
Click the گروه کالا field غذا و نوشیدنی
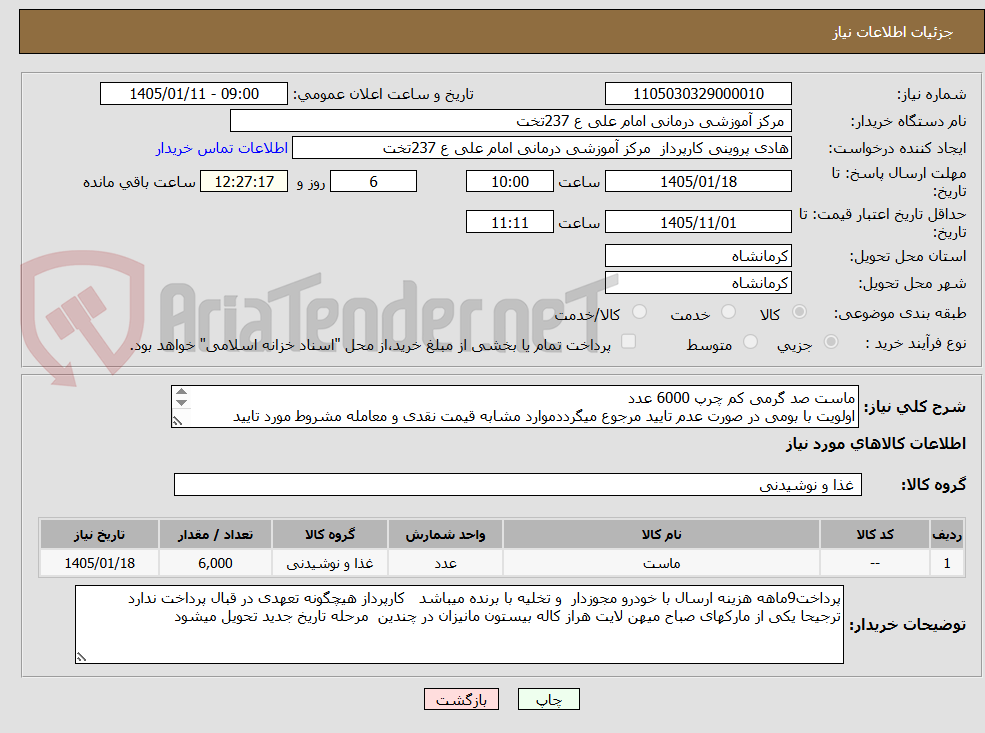pos(518,485)
